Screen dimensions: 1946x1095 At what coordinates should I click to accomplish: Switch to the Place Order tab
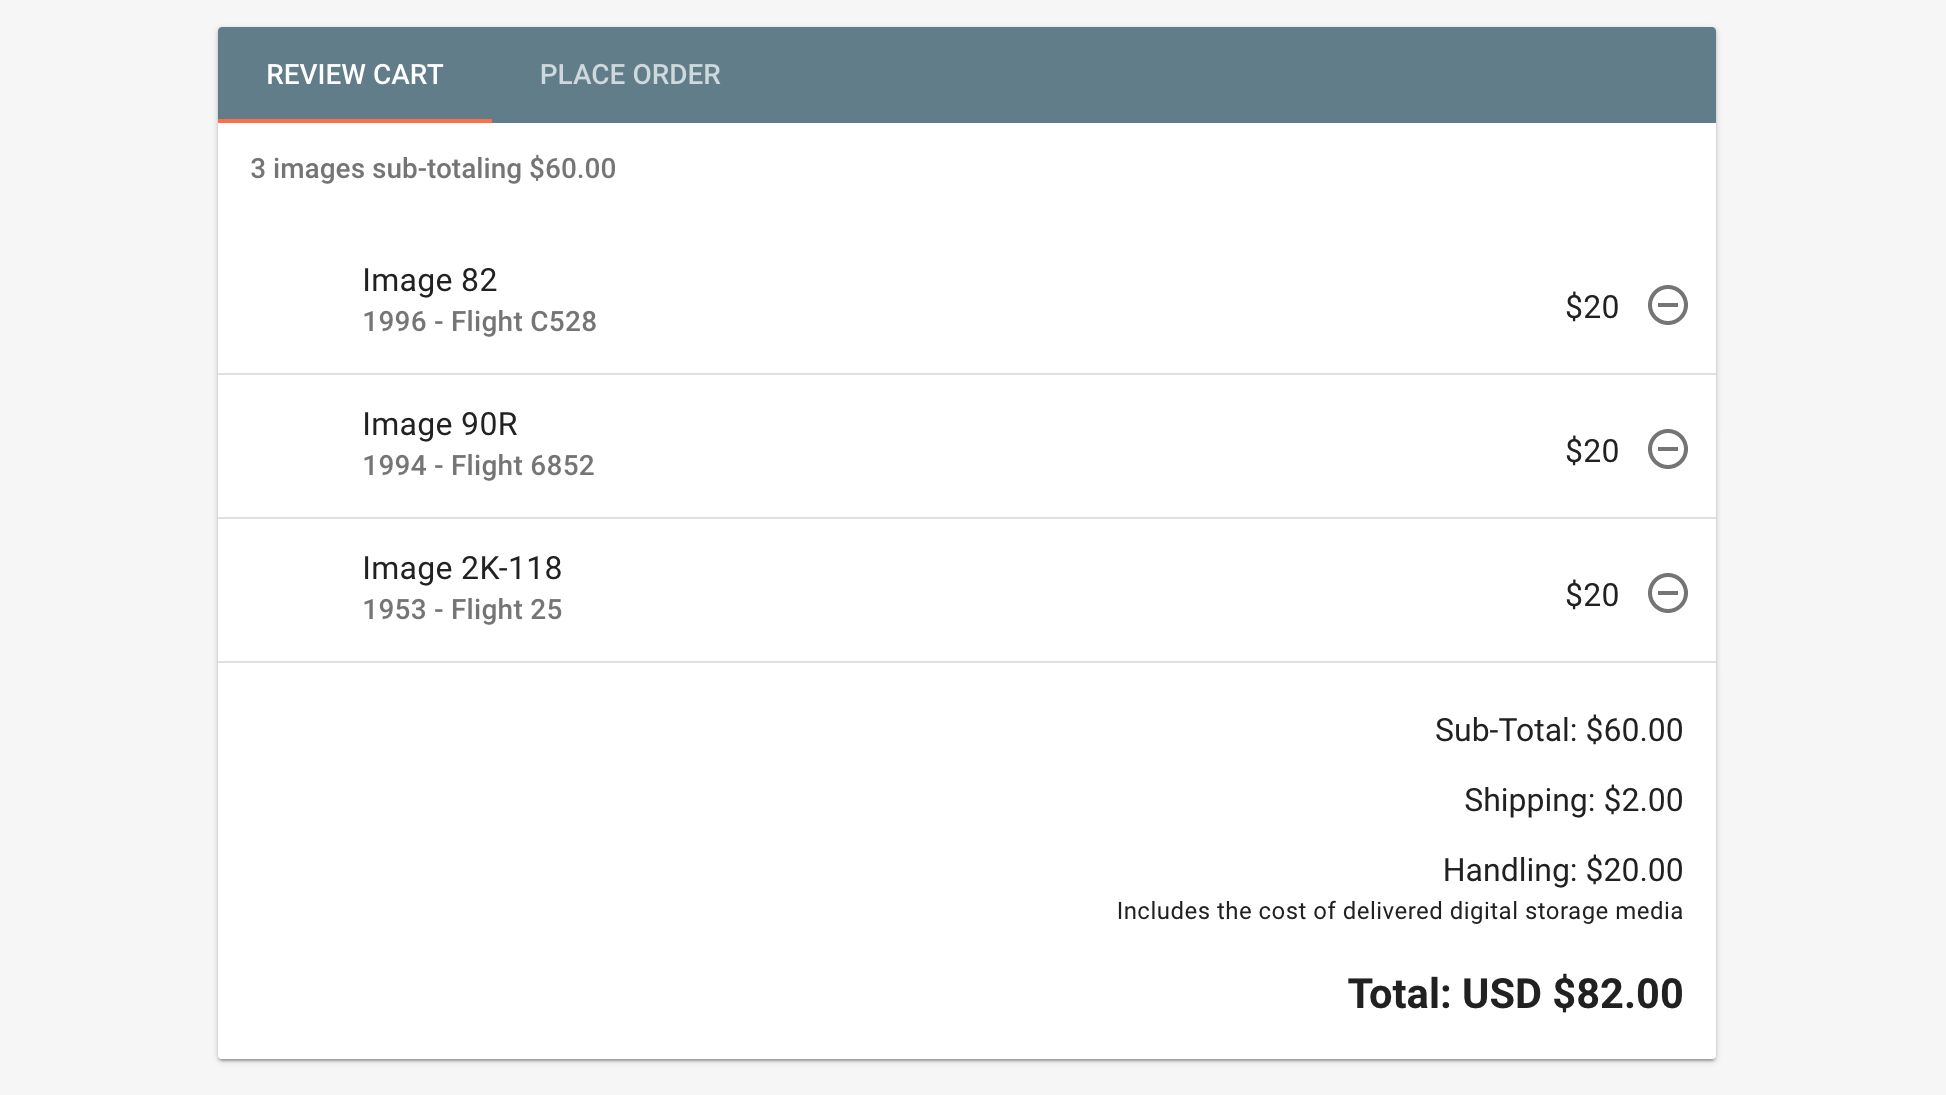pyautogui.click(x=630, y=75)
